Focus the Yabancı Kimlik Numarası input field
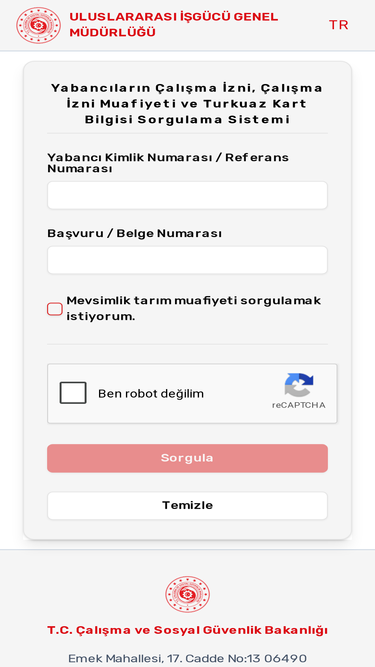Viewport: 375px width, 667px height. click(x=187, y=195)
